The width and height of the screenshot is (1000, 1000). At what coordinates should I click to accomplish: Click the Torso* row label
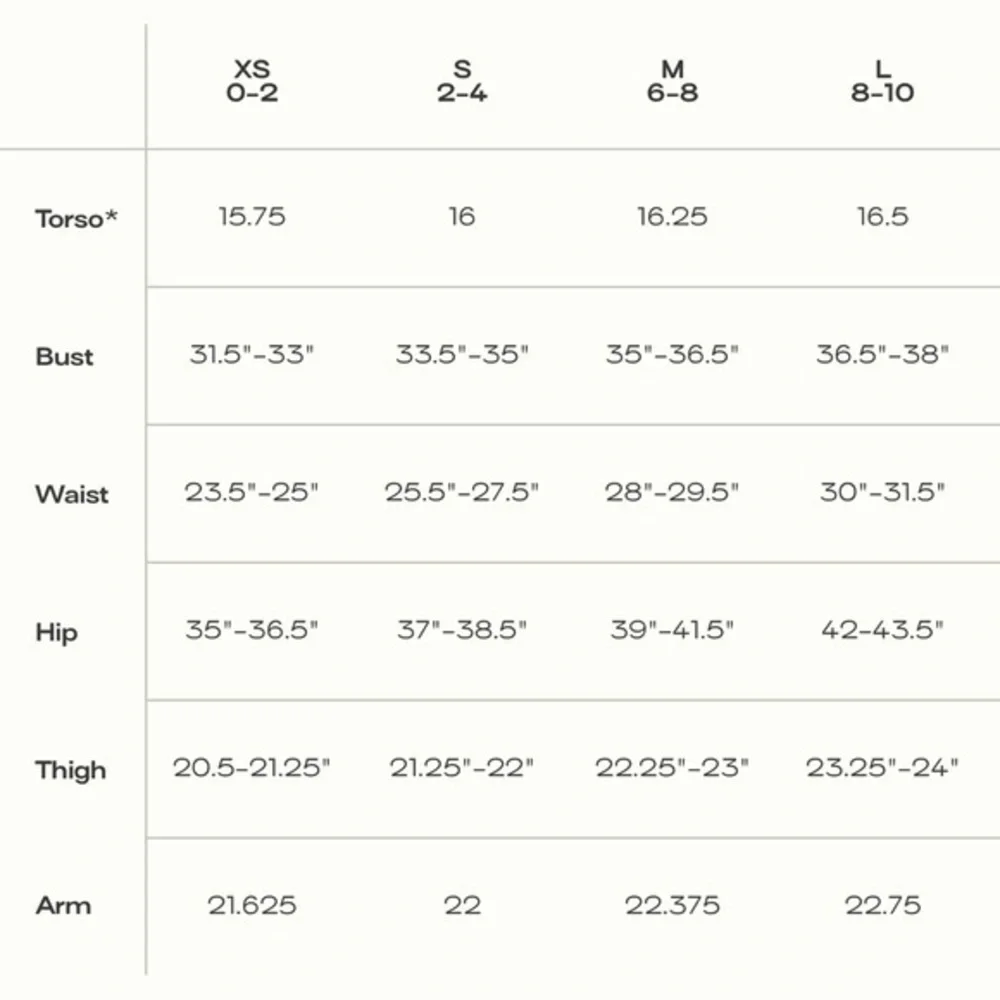click(x=76, y=218)
